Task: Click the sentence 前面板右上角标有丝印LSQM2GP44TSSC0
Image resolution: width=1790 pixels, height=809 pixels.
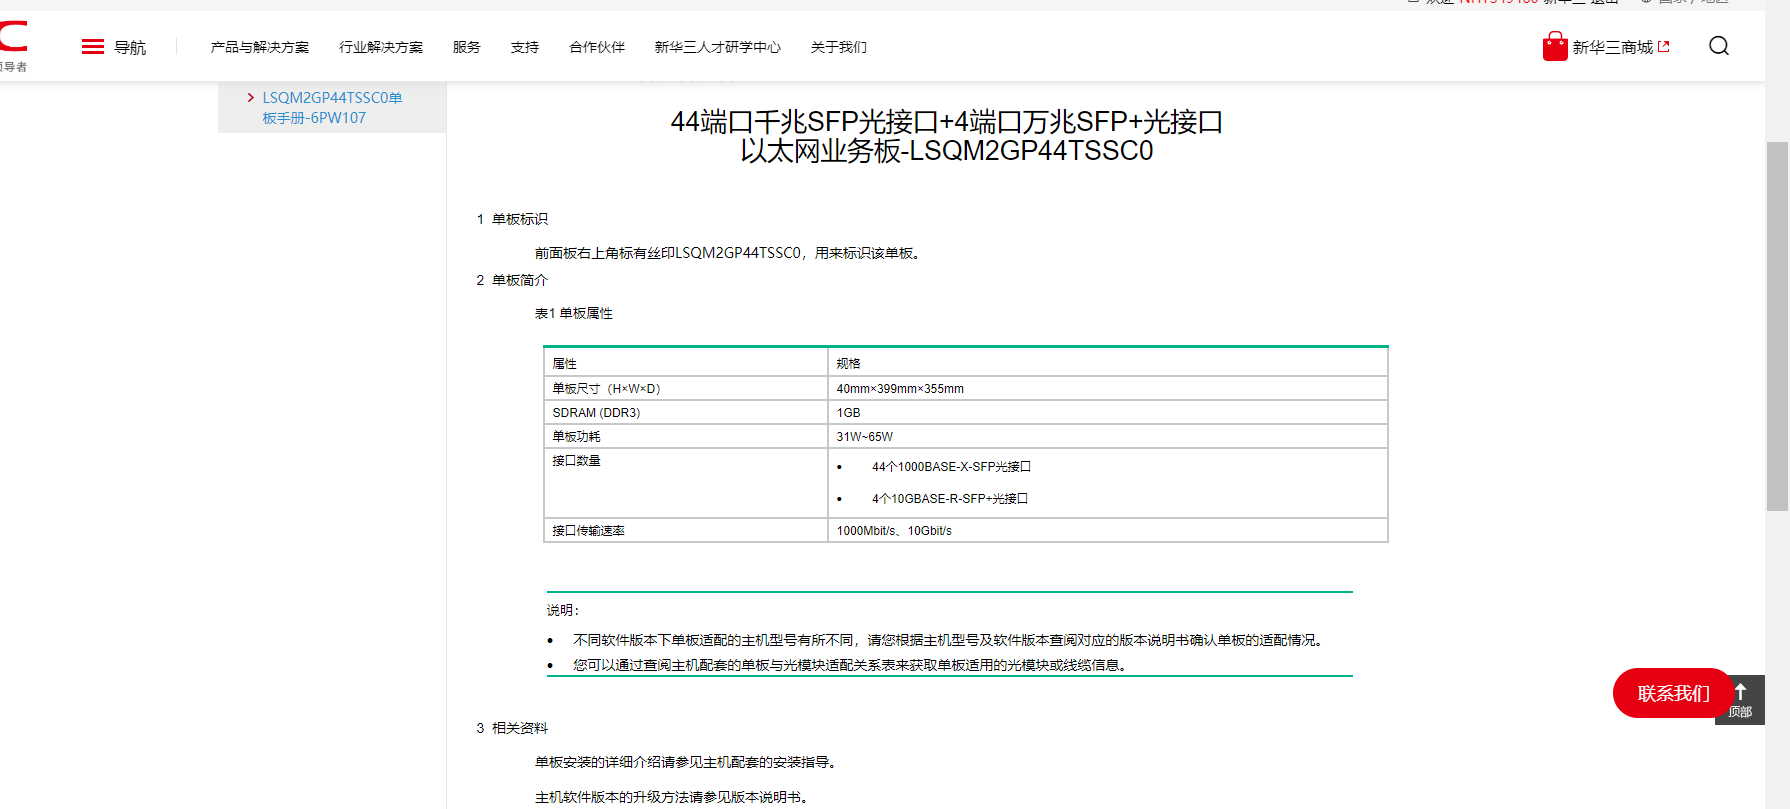Action: [x=728, y=253]
